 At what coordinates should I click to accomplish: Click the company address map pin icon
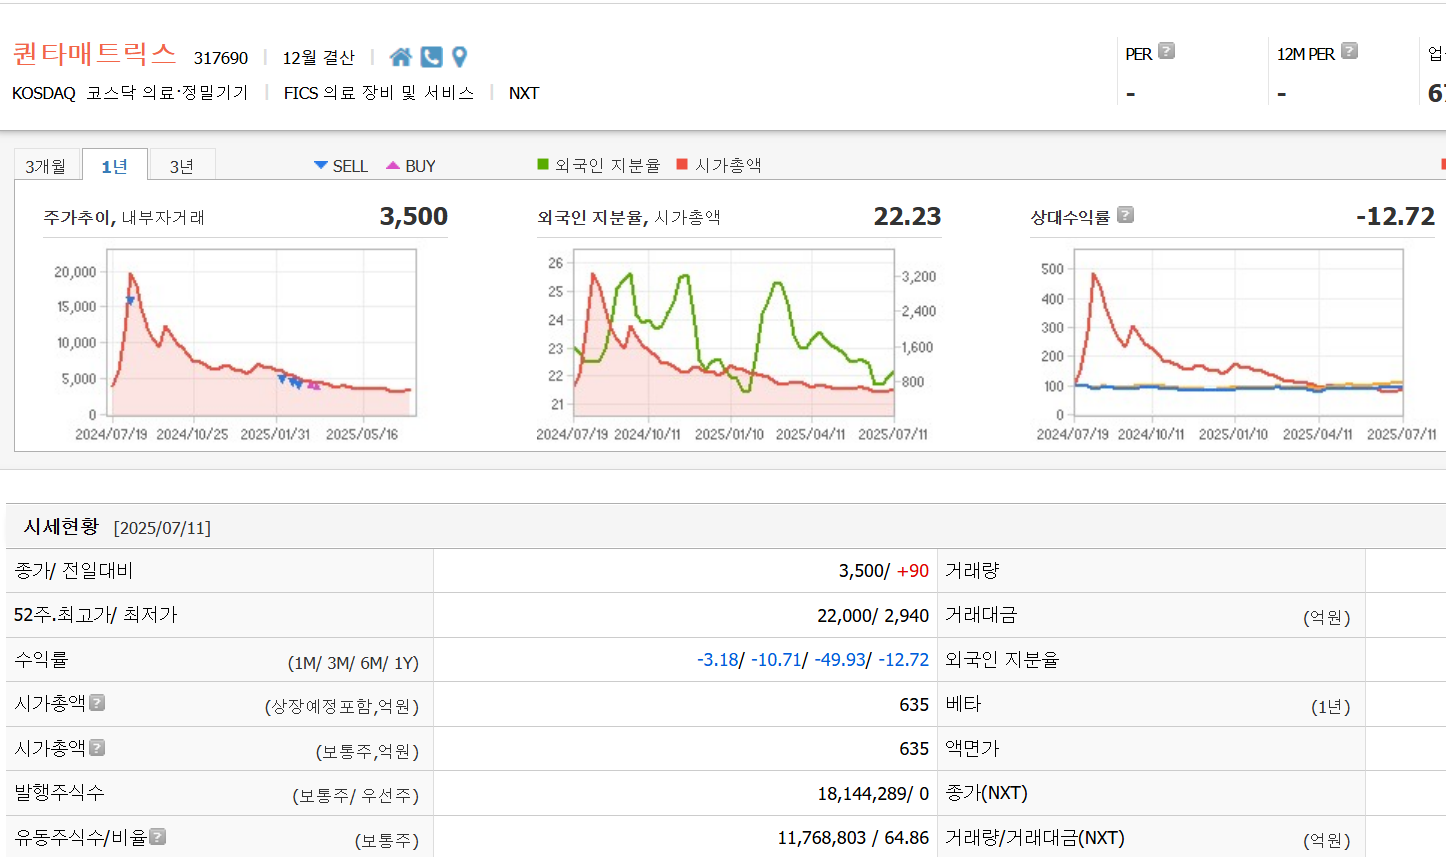459,57
